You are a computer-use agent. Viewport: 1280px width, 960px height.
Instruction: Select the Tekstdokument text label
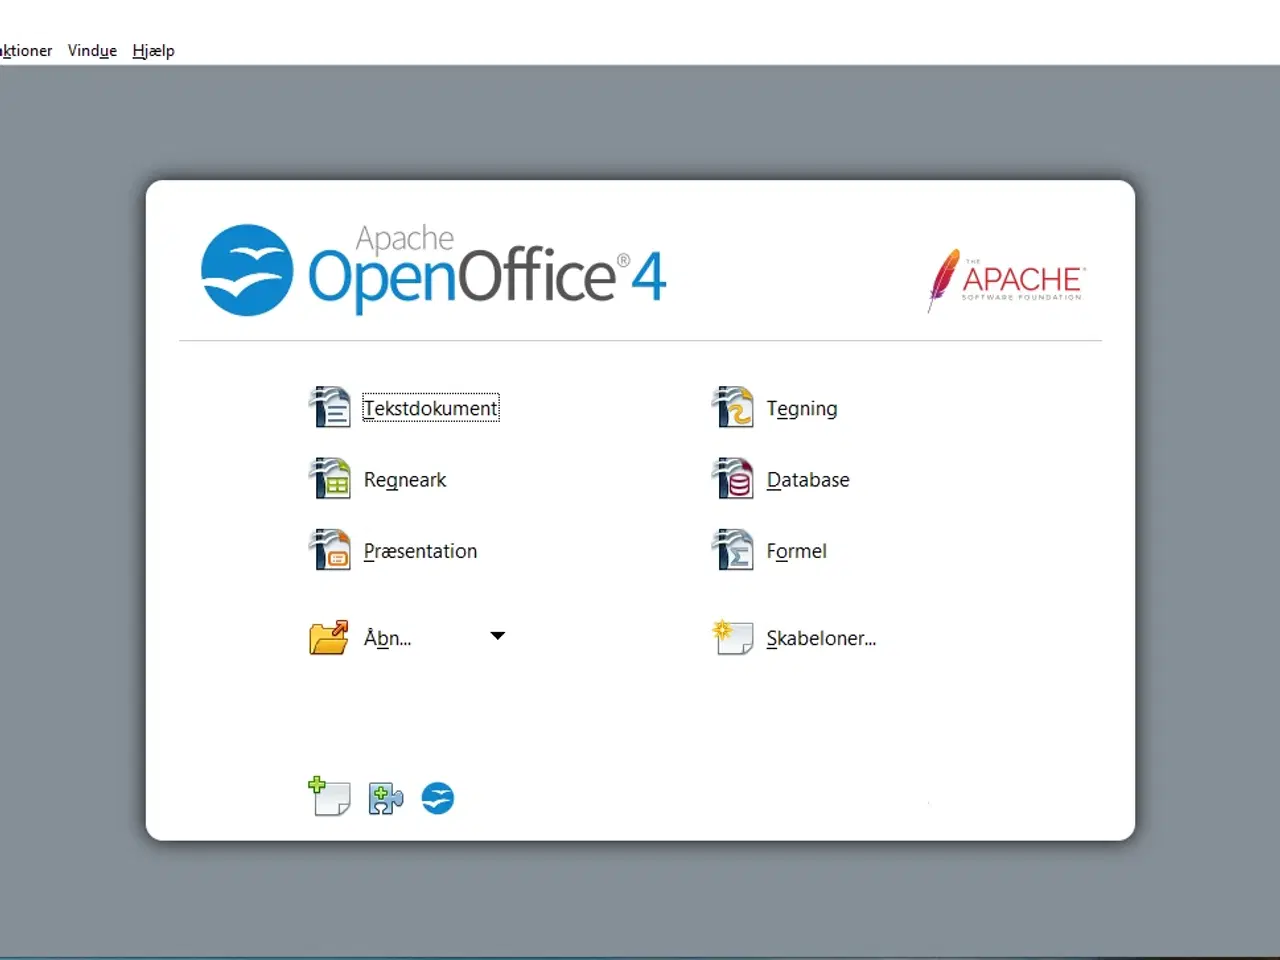430,408
